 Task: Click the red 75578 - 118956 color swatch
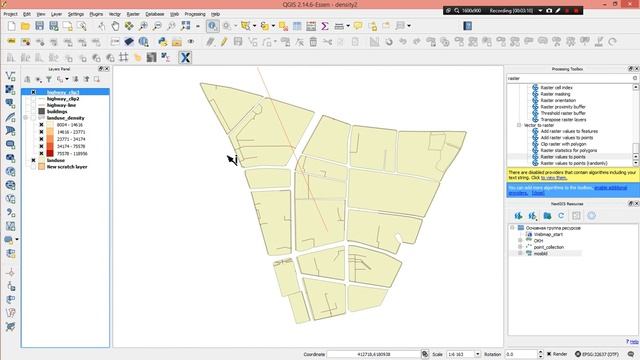pyautogui.click(x=50, y=153)
